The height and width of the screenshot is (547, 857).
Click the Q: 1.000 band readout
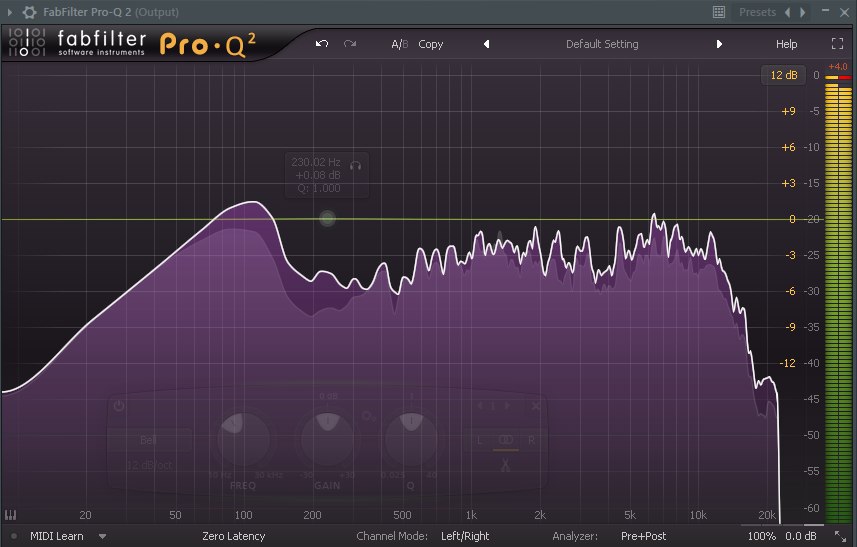tap(319, 189)
